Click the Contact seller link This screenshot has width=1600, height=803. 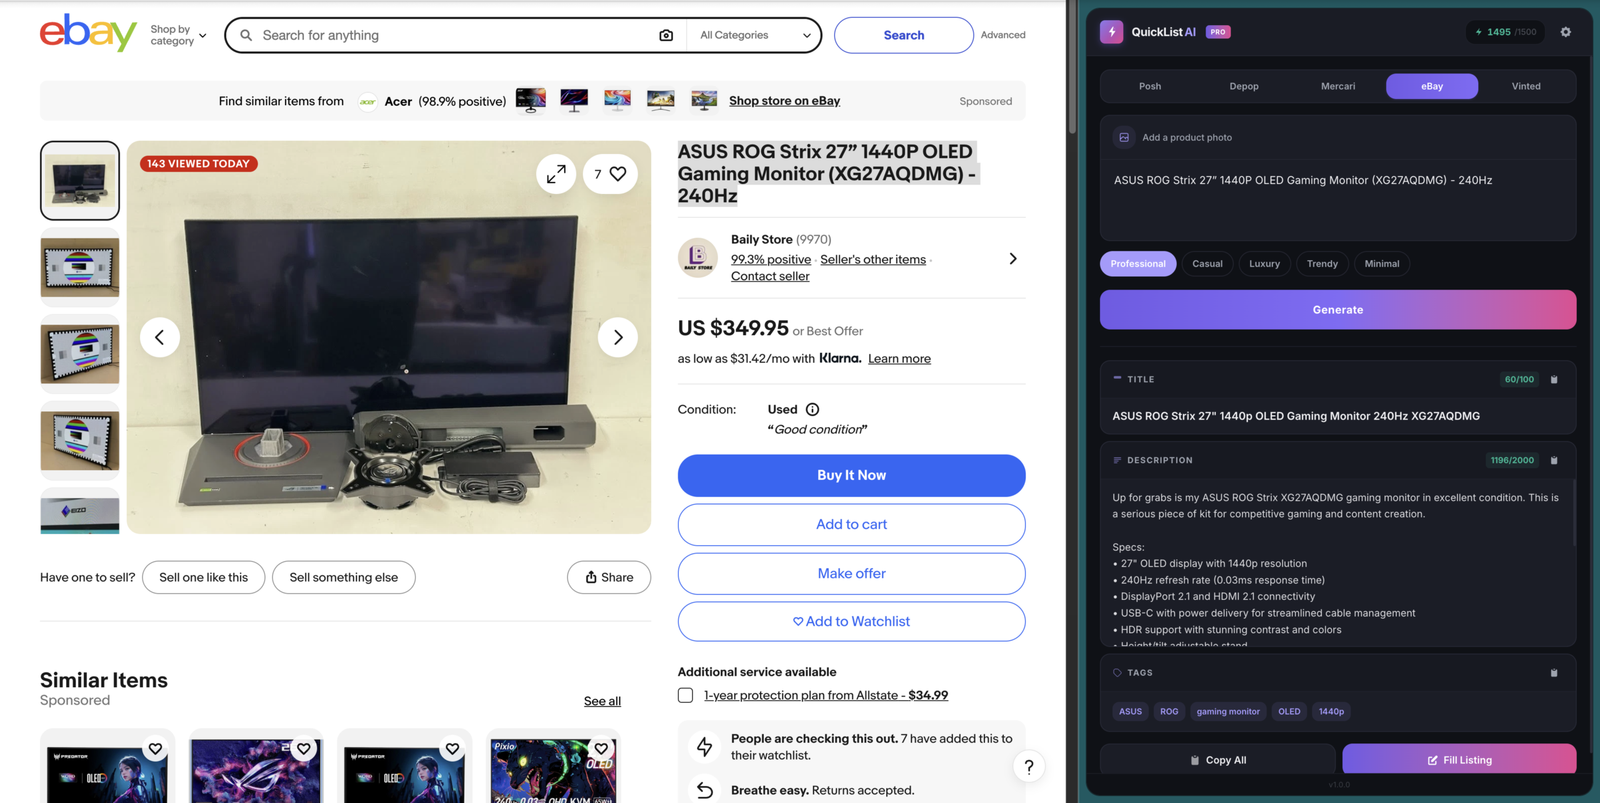point(770,276)
